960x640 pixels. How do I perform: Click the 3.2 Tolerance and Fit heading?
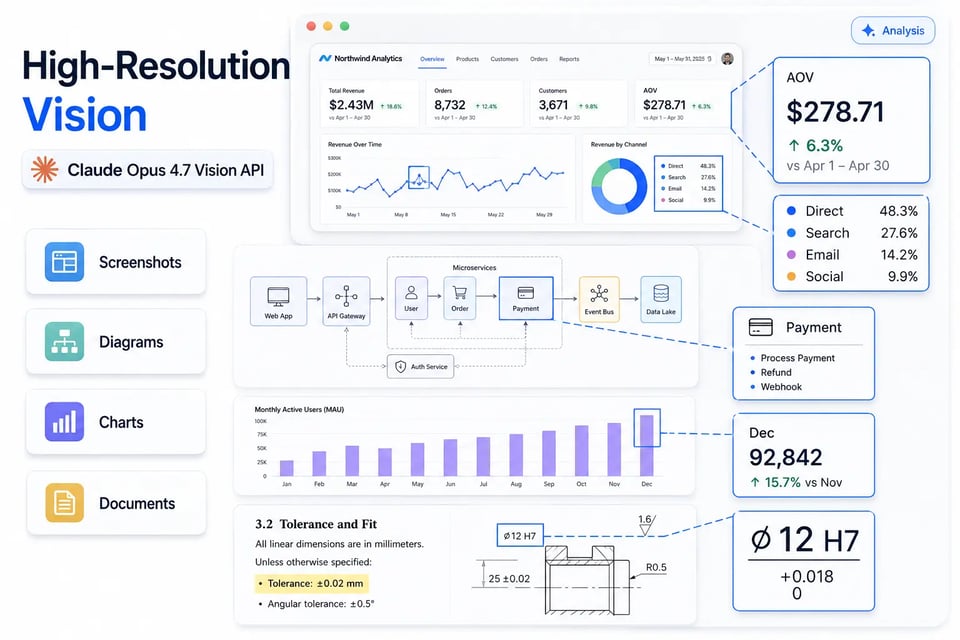coord(316,524)
